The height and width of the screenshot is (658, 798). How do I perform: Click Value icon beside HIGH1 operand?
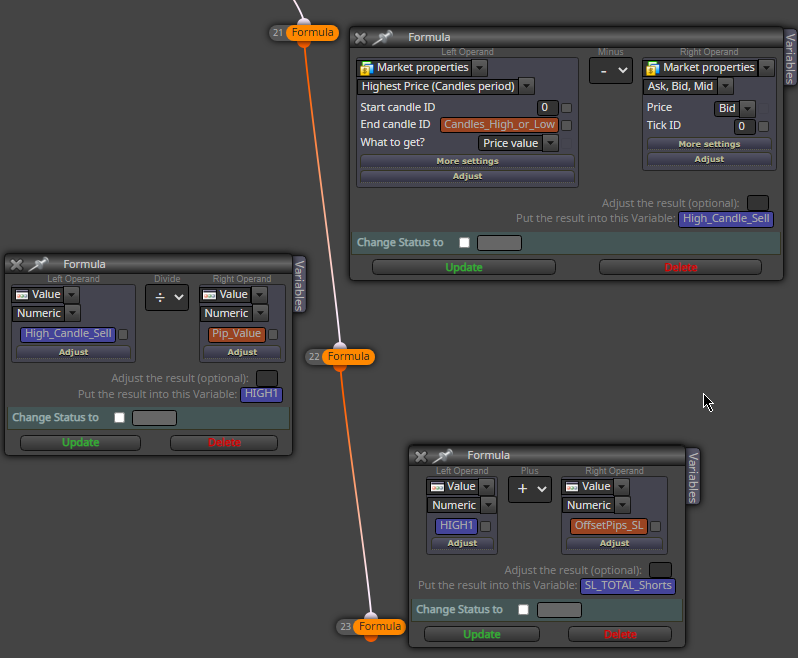point(437,487)
